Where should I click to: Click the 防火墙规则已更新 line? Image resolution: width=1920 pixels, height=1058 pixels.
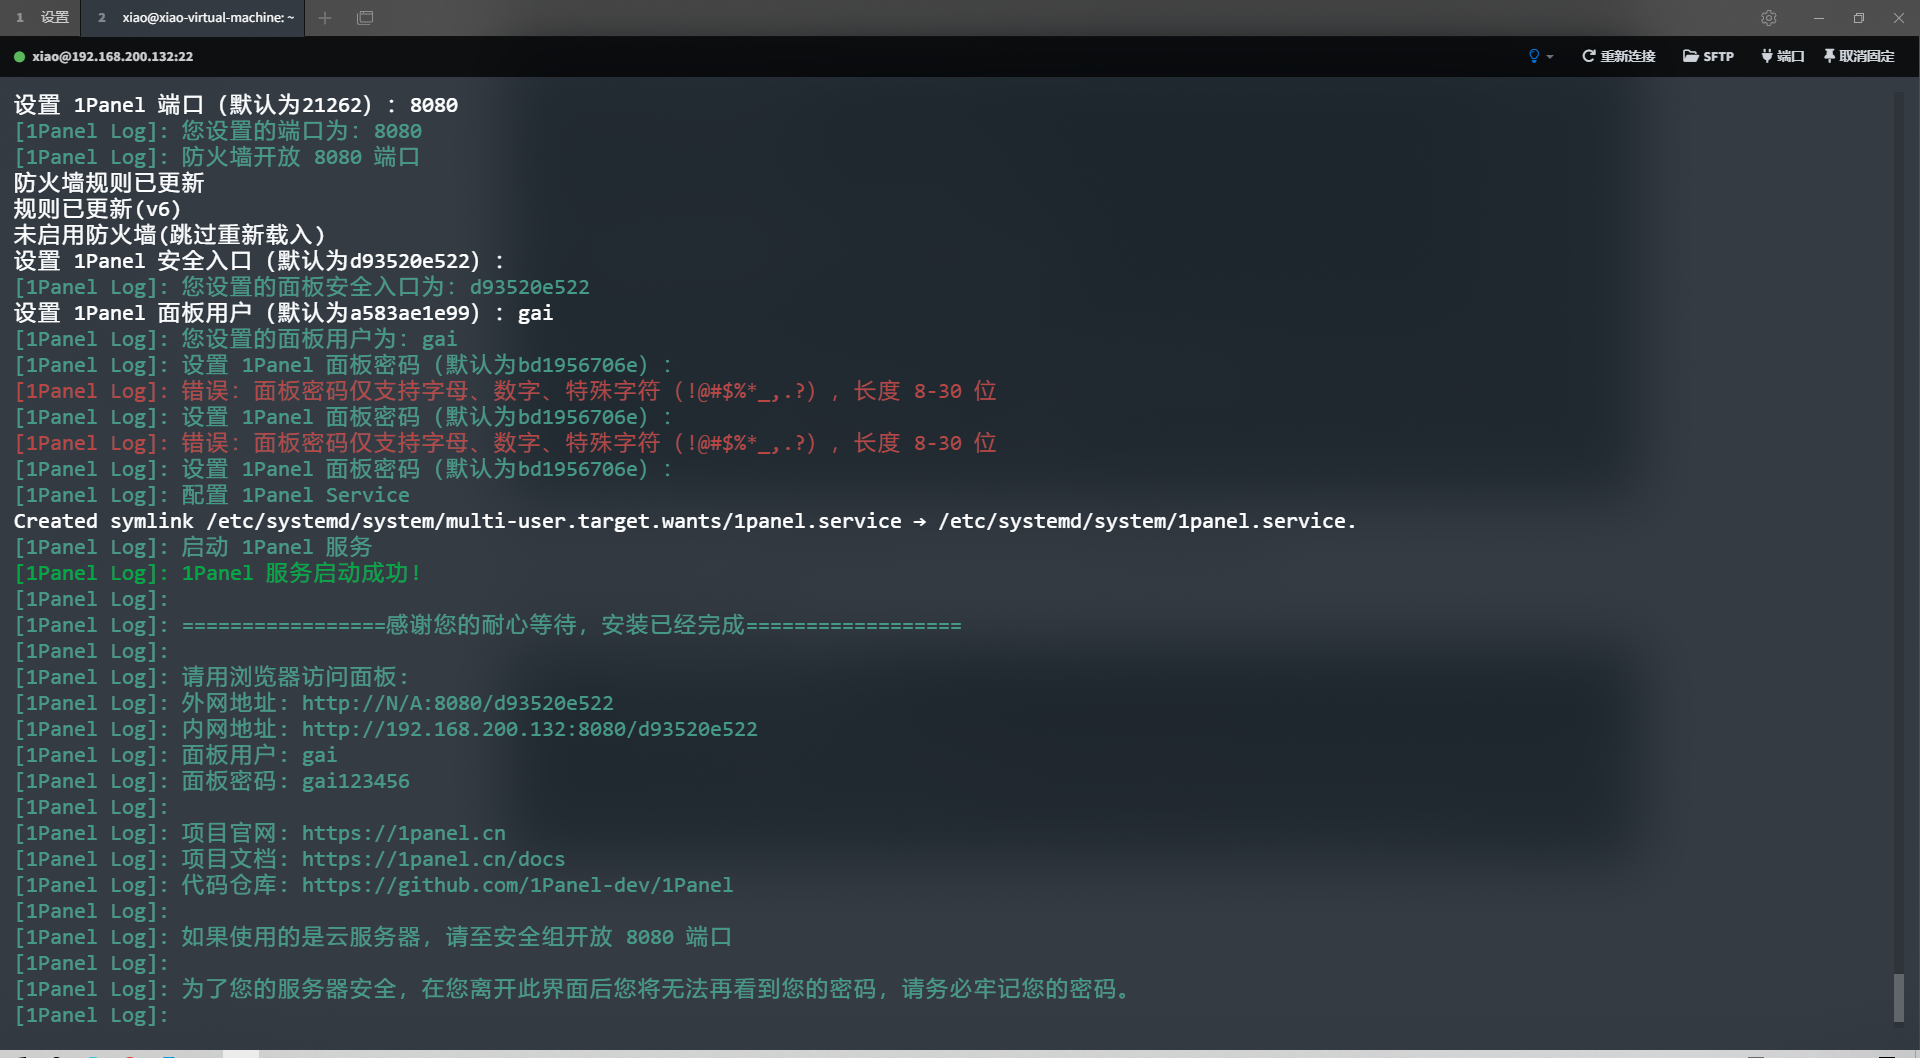coord(109,183)
